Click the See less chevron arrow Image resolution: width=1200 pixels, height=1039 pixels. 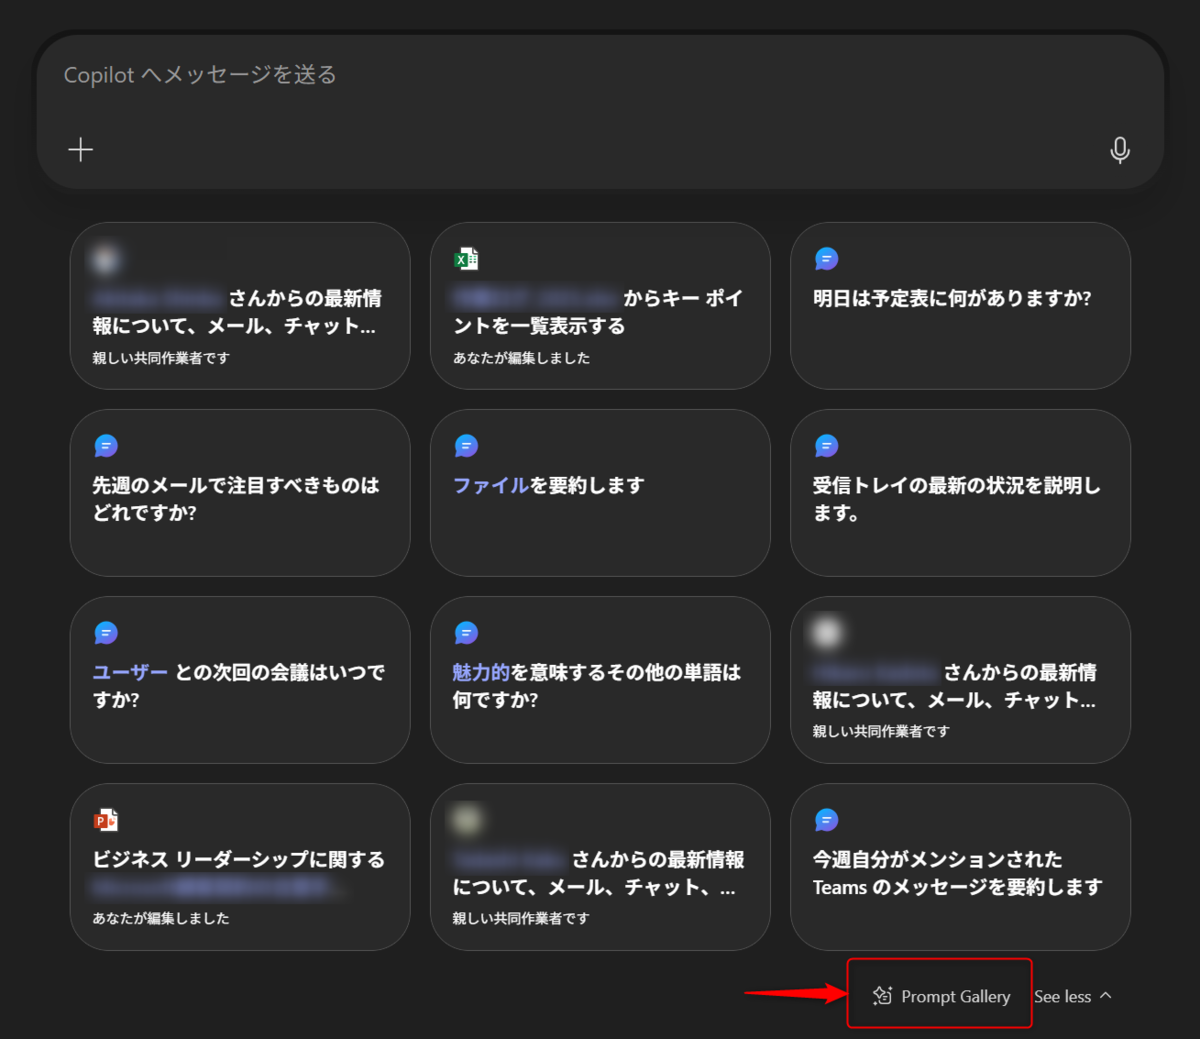coord(1105,995)
